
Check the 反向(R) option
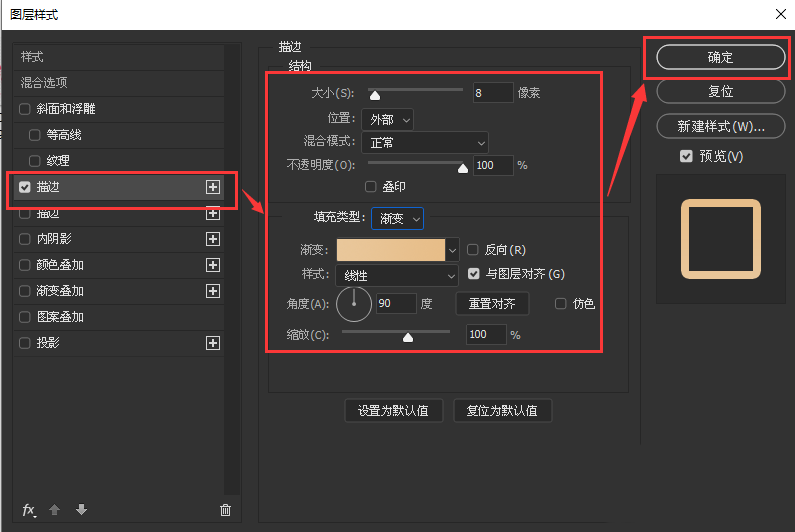473,250
